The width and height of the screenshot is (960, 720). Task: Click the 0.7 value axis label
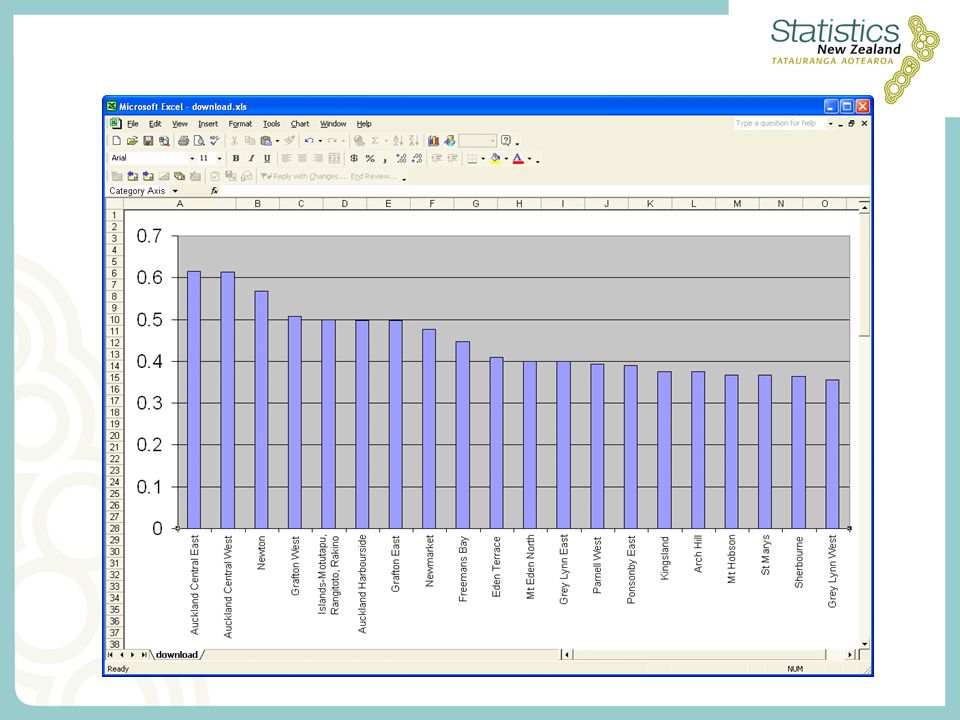click(x=149, y=236)
